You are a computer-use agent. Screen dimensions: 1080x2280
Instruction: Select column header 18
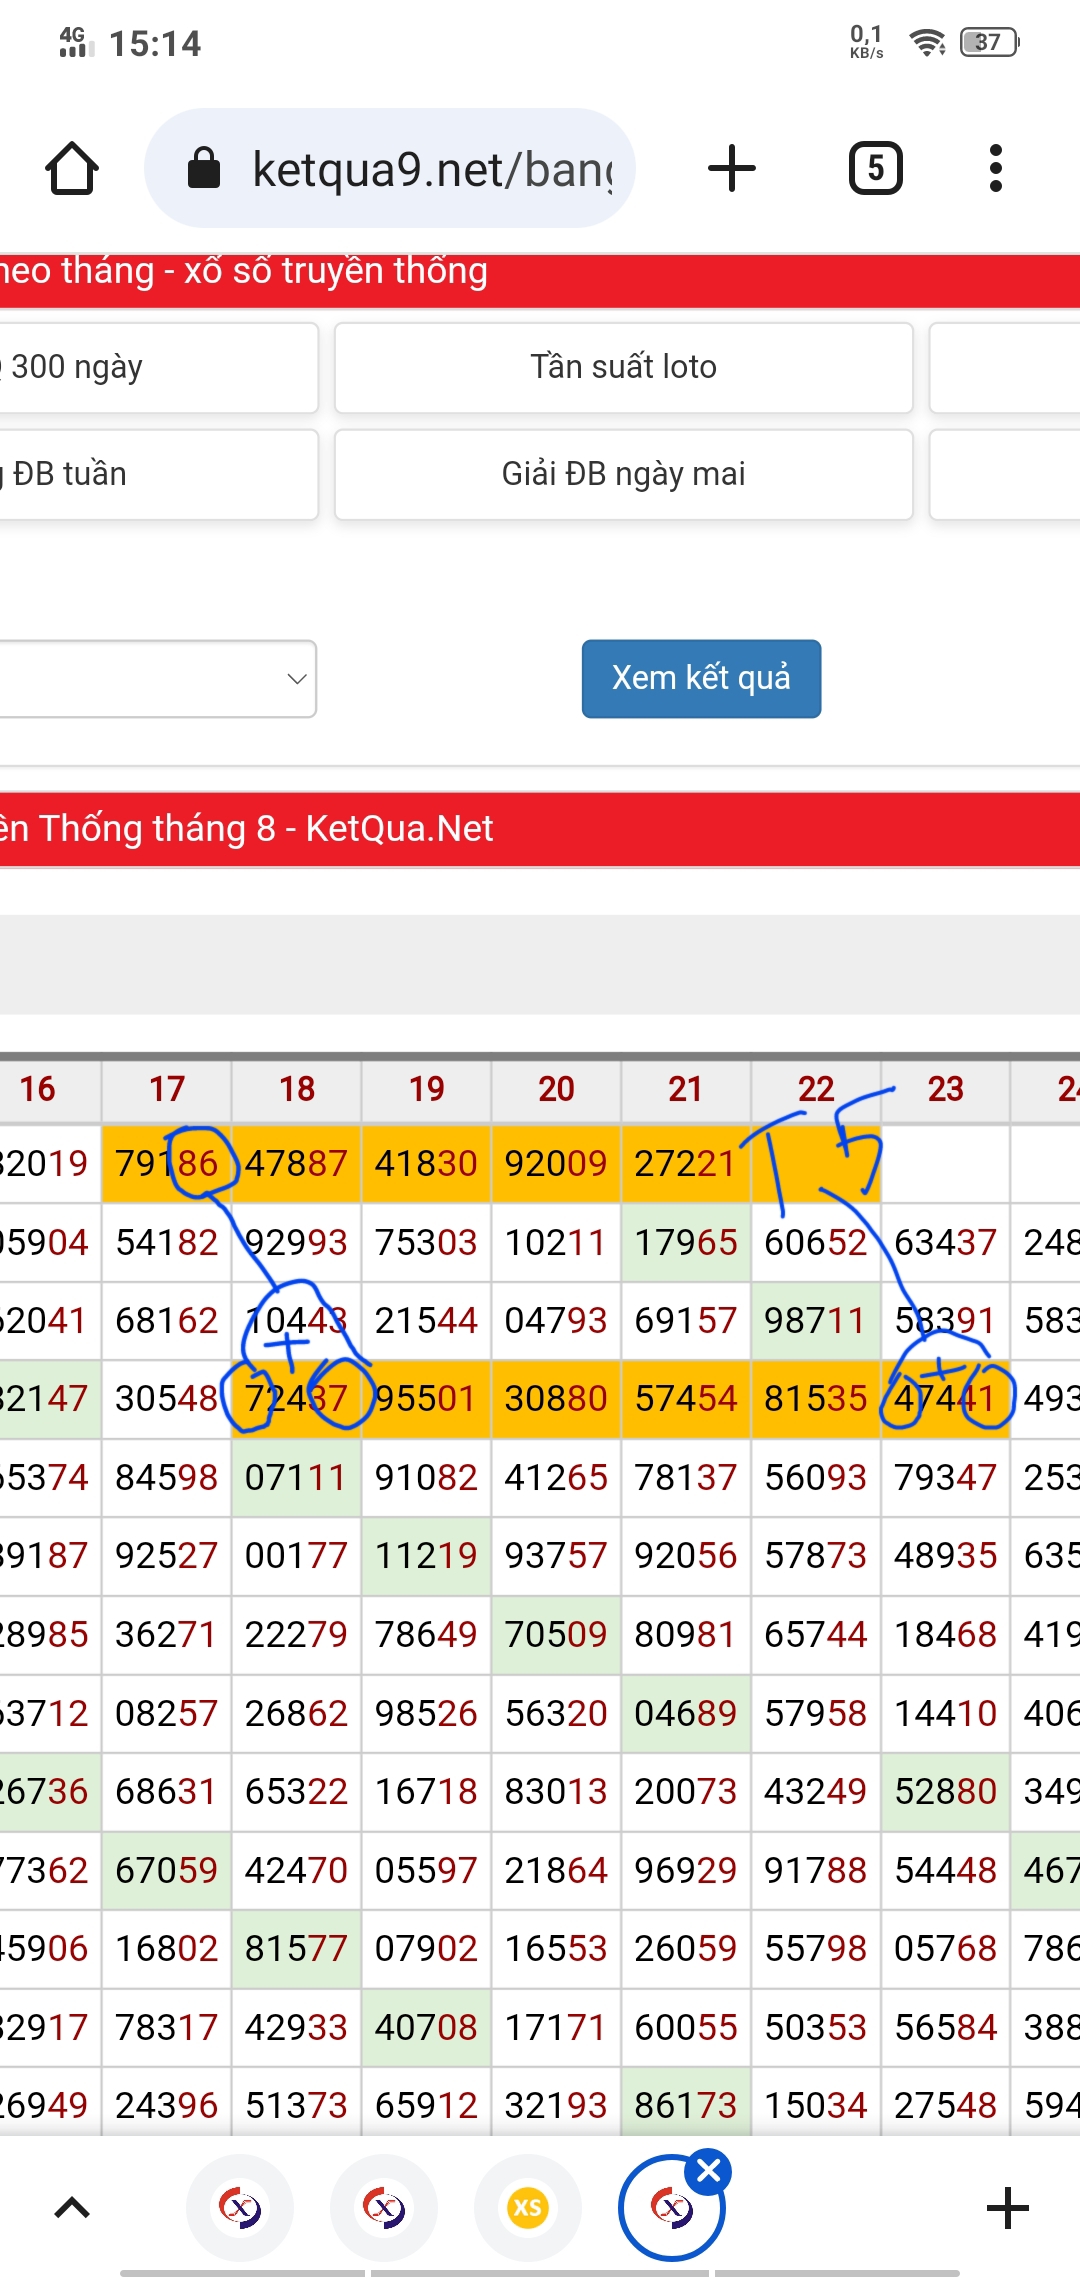pyautogui.click(x=297, y=1089)
